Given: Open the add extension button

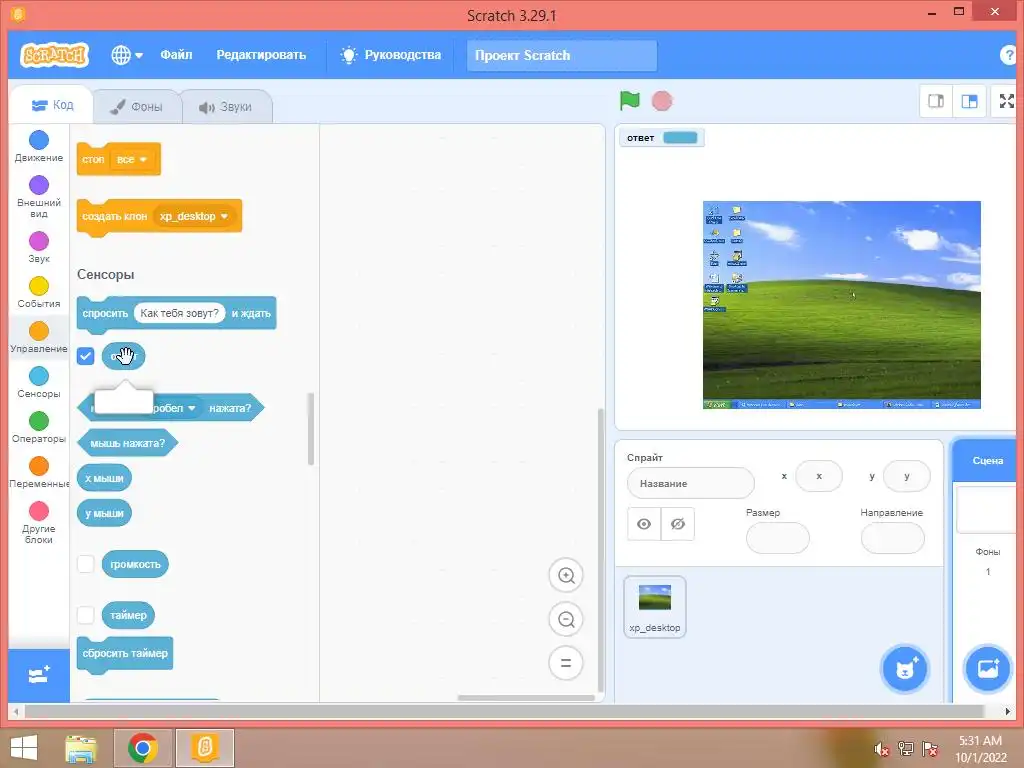Looking at the screenshot, I should click(x=39, y=675).
